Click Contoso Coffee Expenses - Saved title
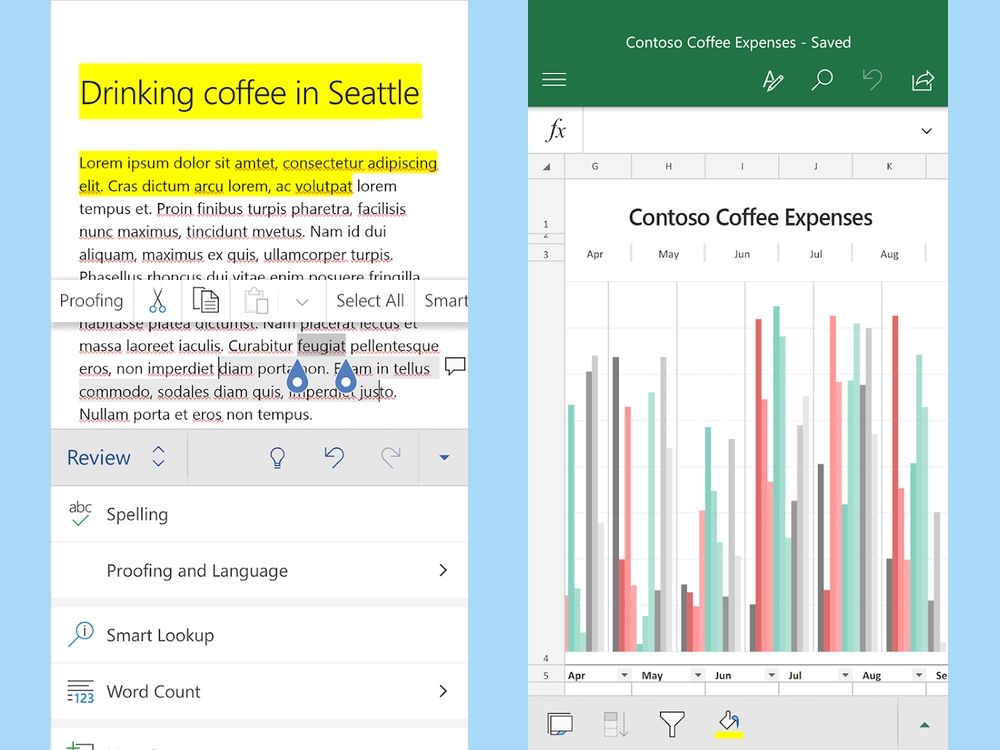This screenshot has height=750, width=1000. [x=738, y=43]
